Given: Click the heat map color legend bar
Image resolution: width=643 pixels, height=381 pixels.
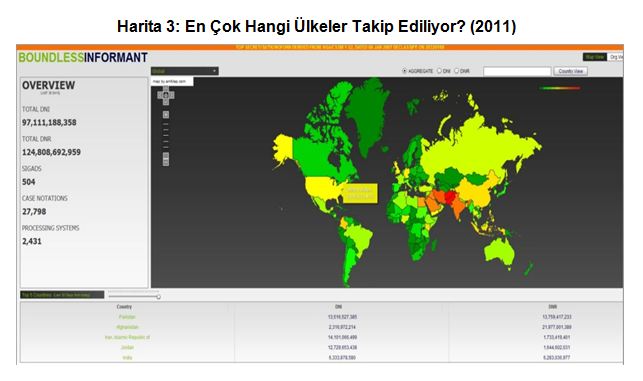Looking at the screenshot, I should [560, 88].
